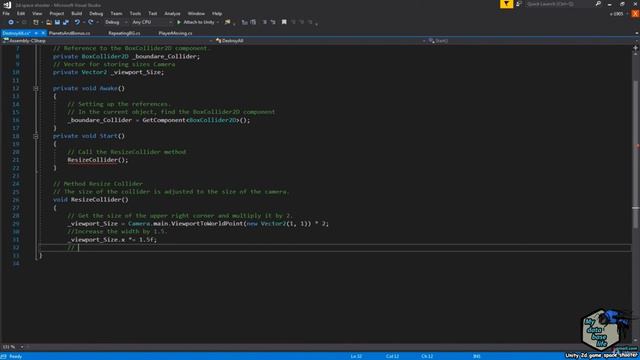Switch to the PlayerMoving.cs tab

[x=175, y=33]
